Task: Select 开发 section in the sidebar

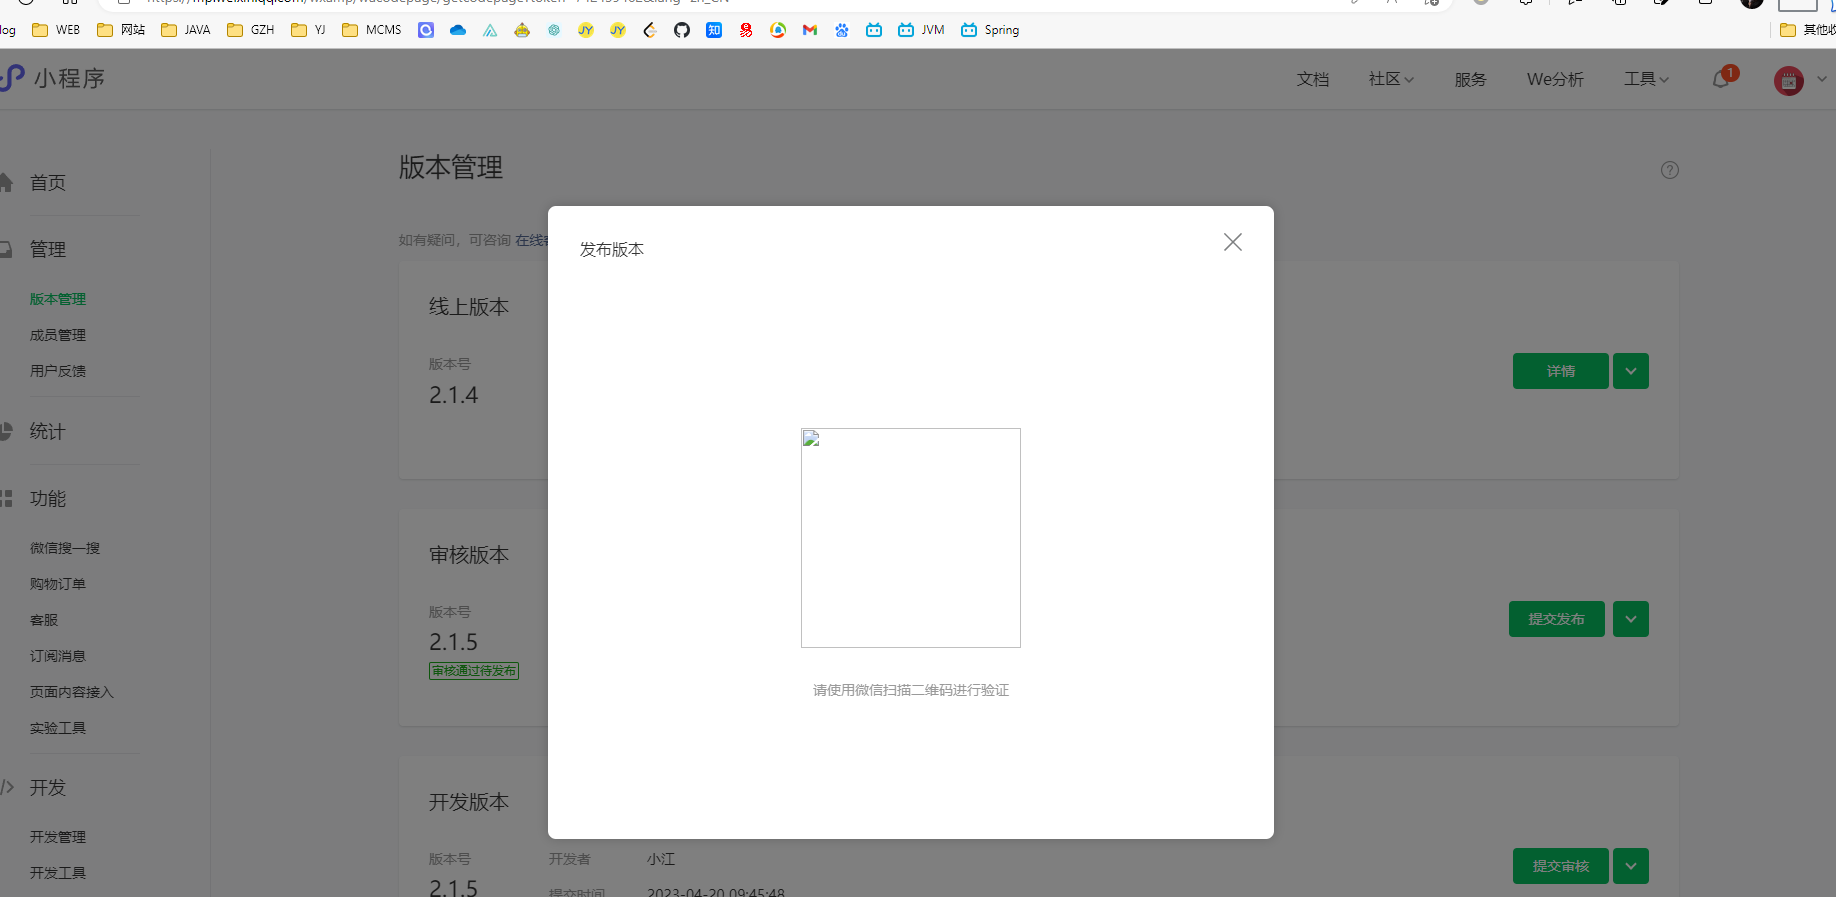Action: coord(47,787)
